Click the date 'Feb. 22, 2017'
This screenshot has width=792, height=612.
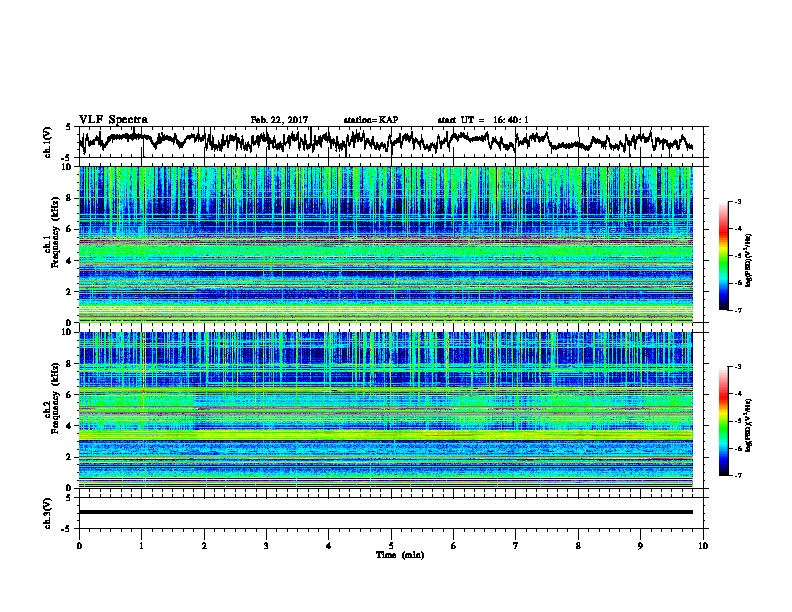pos(279,120)
